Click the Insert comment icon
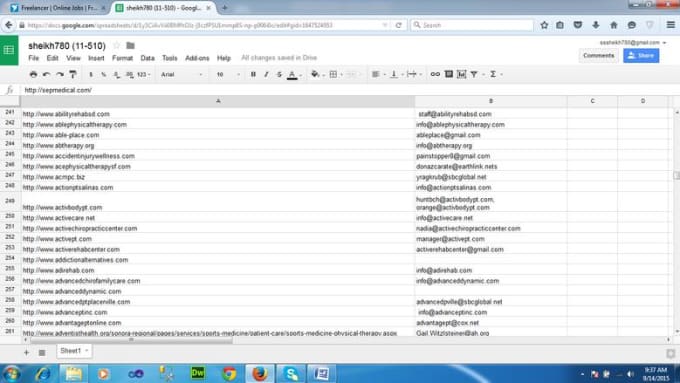The height and width of the screenshot is (383, 680). pyautogui.click(x=449, y=75)
